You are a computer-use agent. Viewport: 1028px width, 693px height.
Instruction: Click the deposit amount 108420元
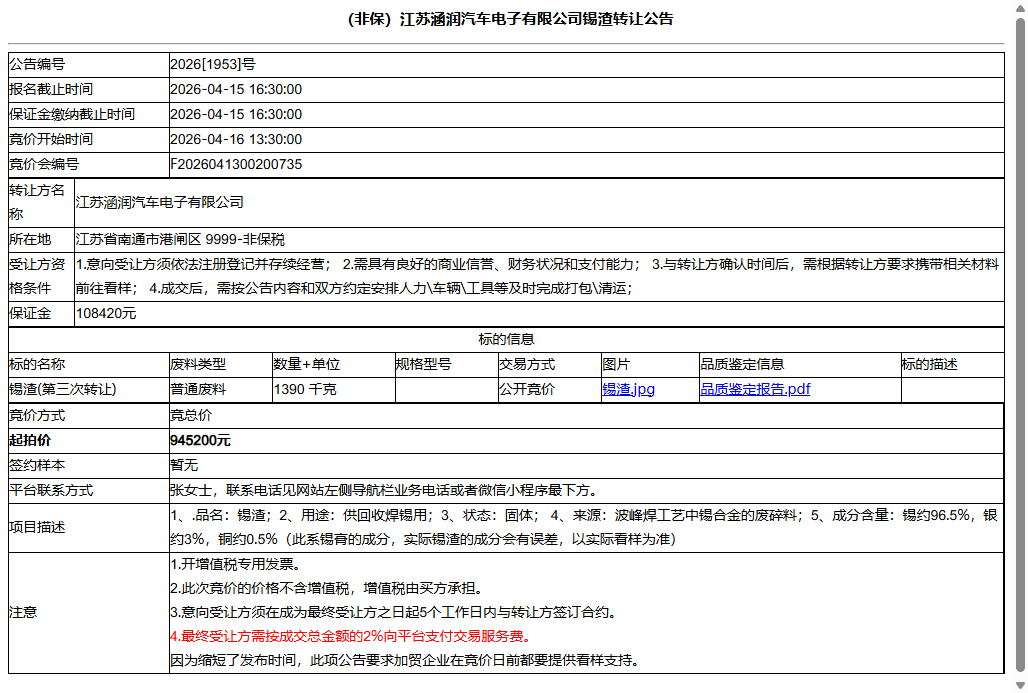pos(106,313)
